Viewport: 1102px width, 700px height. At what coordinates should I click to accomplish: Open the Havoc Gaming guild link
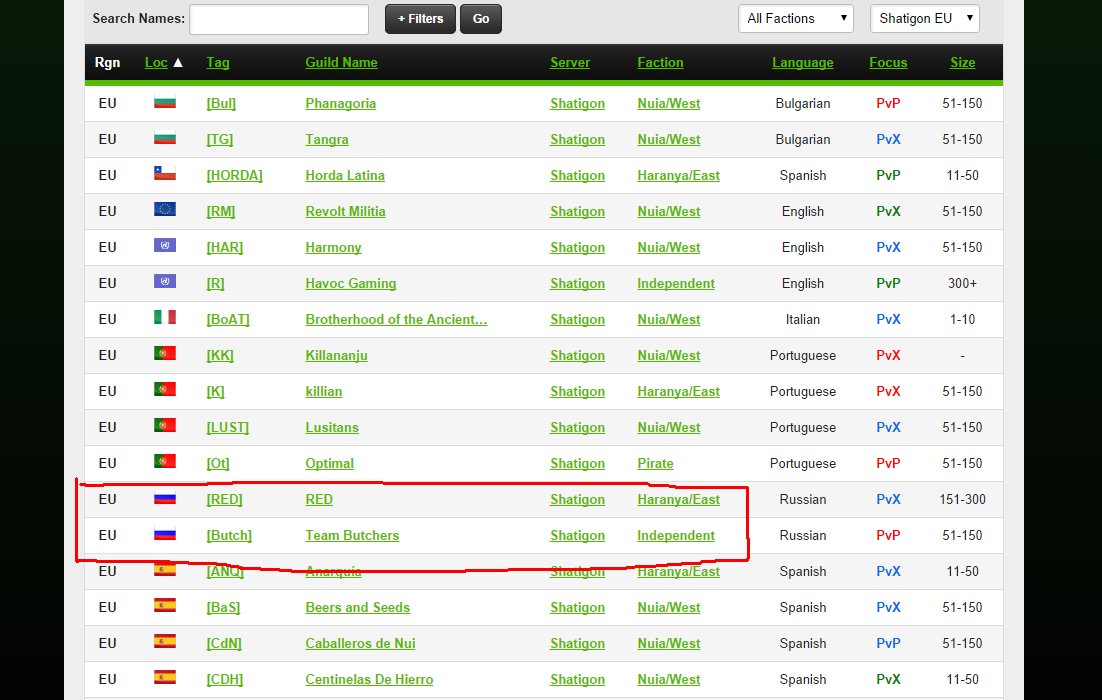click(x=351, y=283)
